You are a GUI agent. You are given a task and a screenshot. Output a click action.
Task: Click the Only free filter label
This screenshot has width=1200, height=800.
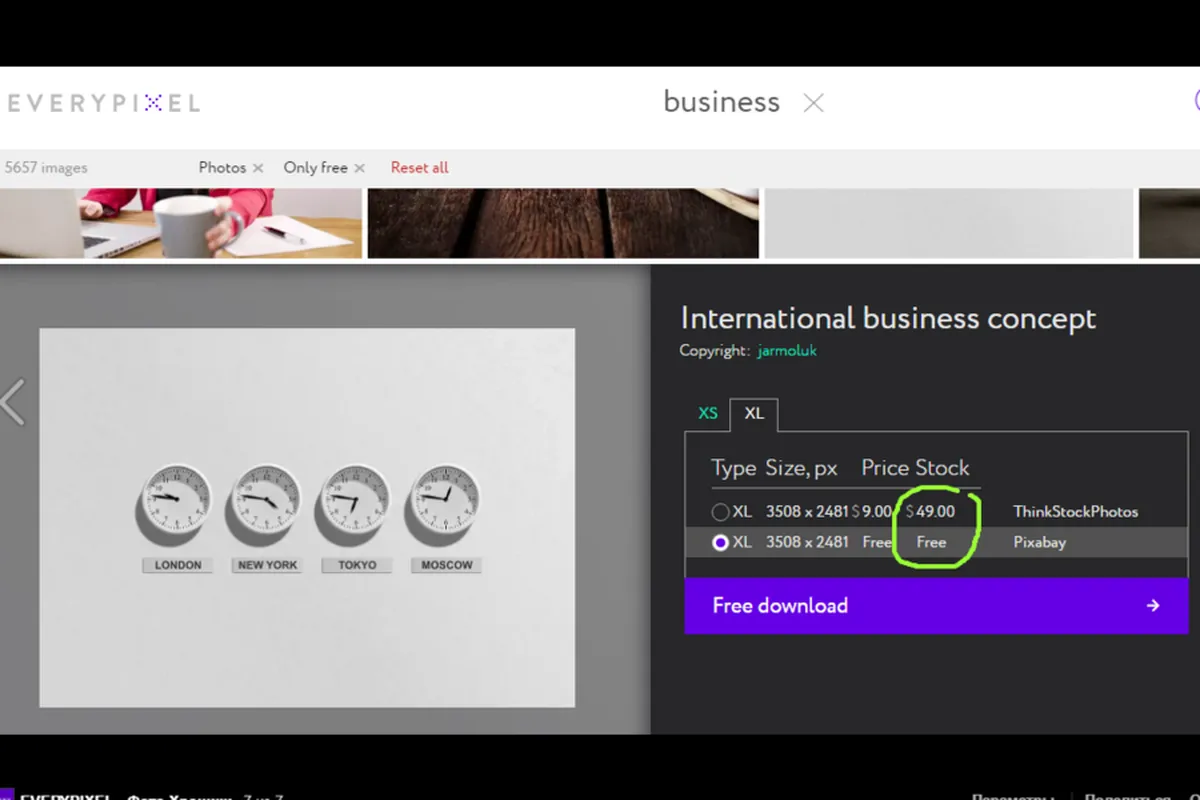coord(315,168)
